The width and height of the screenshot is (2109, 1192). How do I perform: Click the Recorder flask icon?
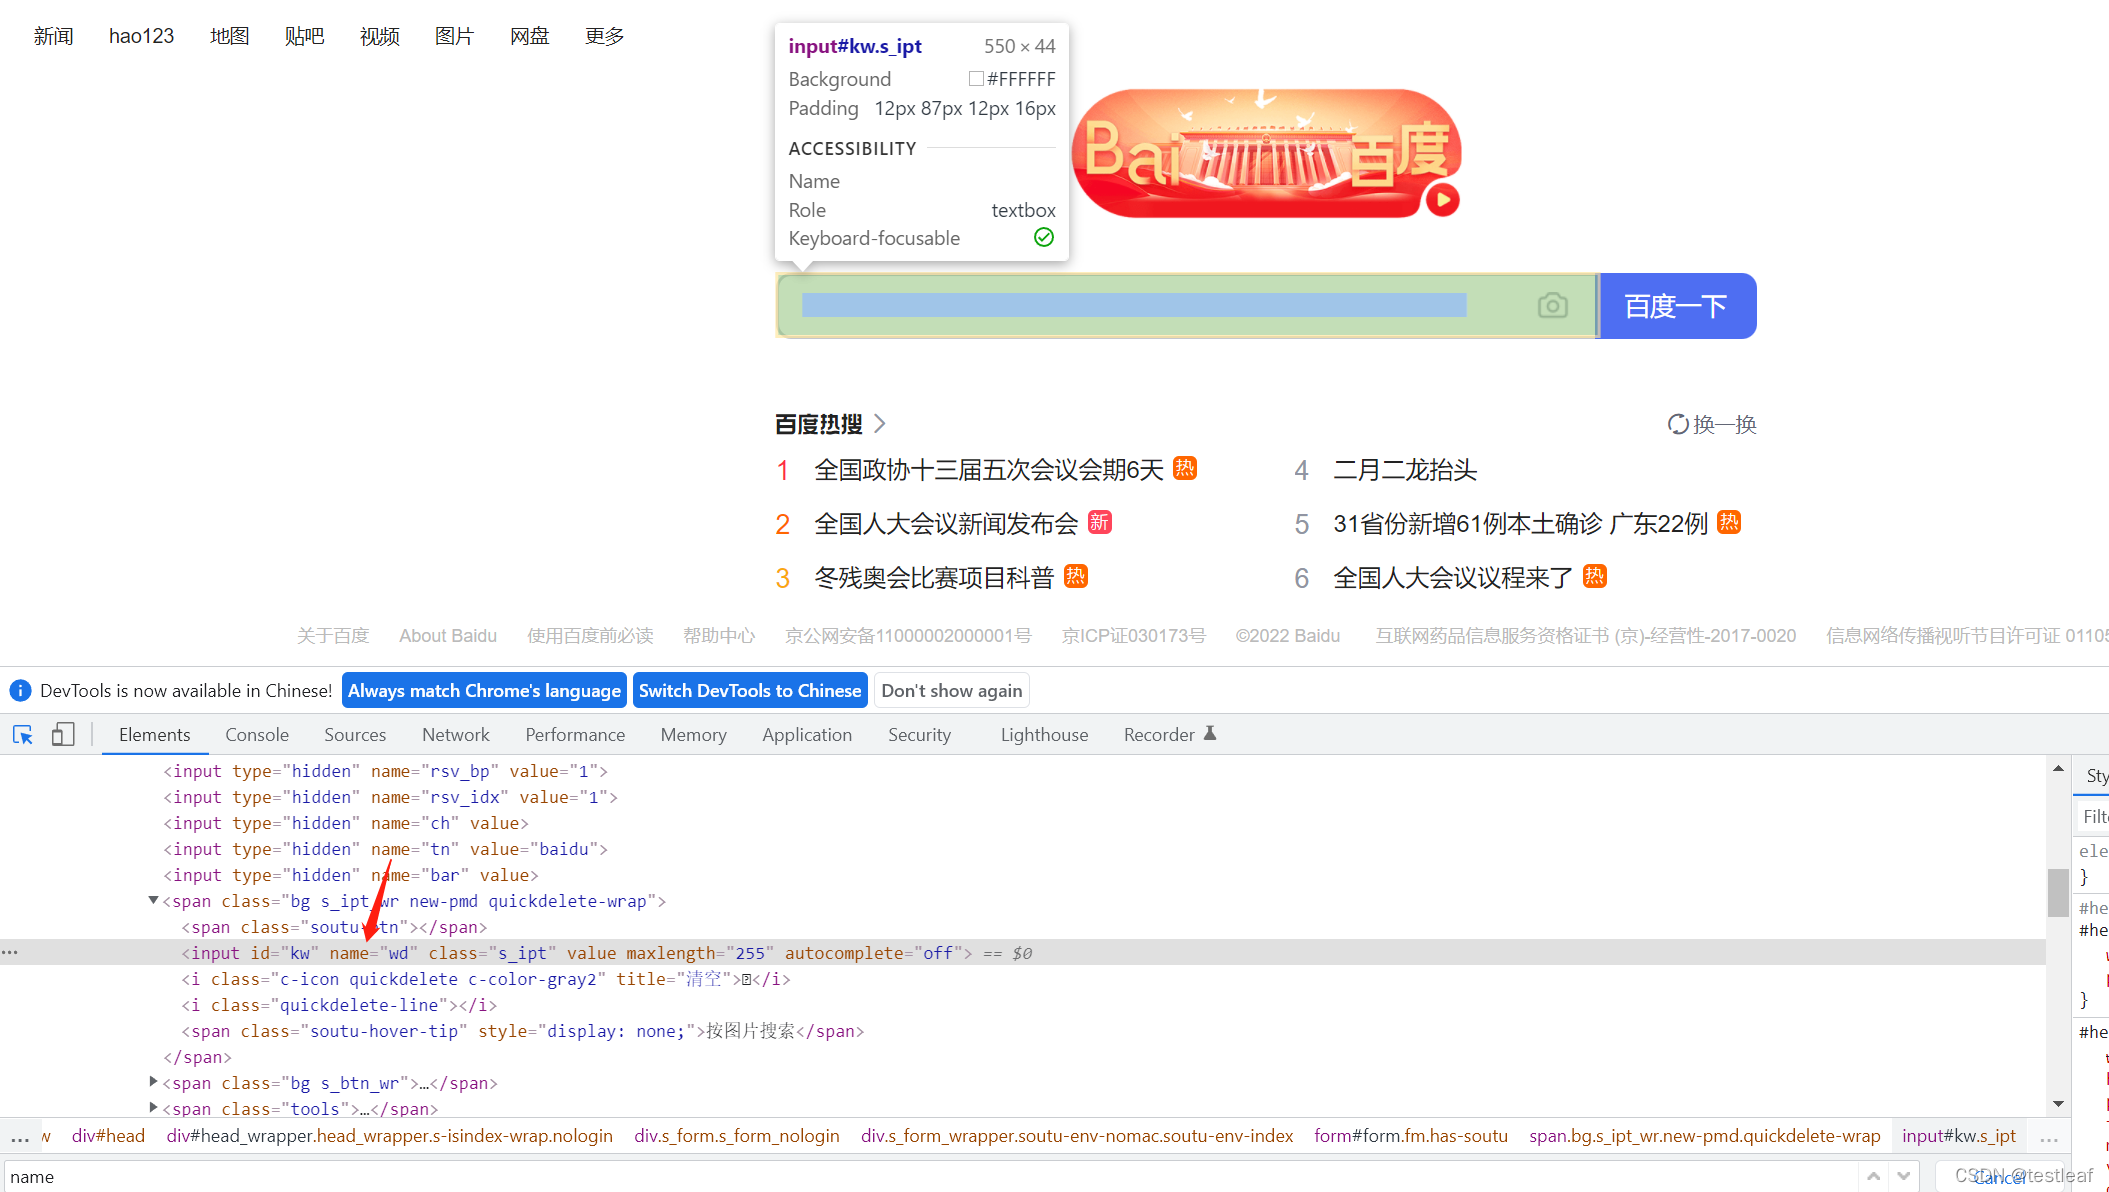pyautogui.click(x=1210, y=734)
